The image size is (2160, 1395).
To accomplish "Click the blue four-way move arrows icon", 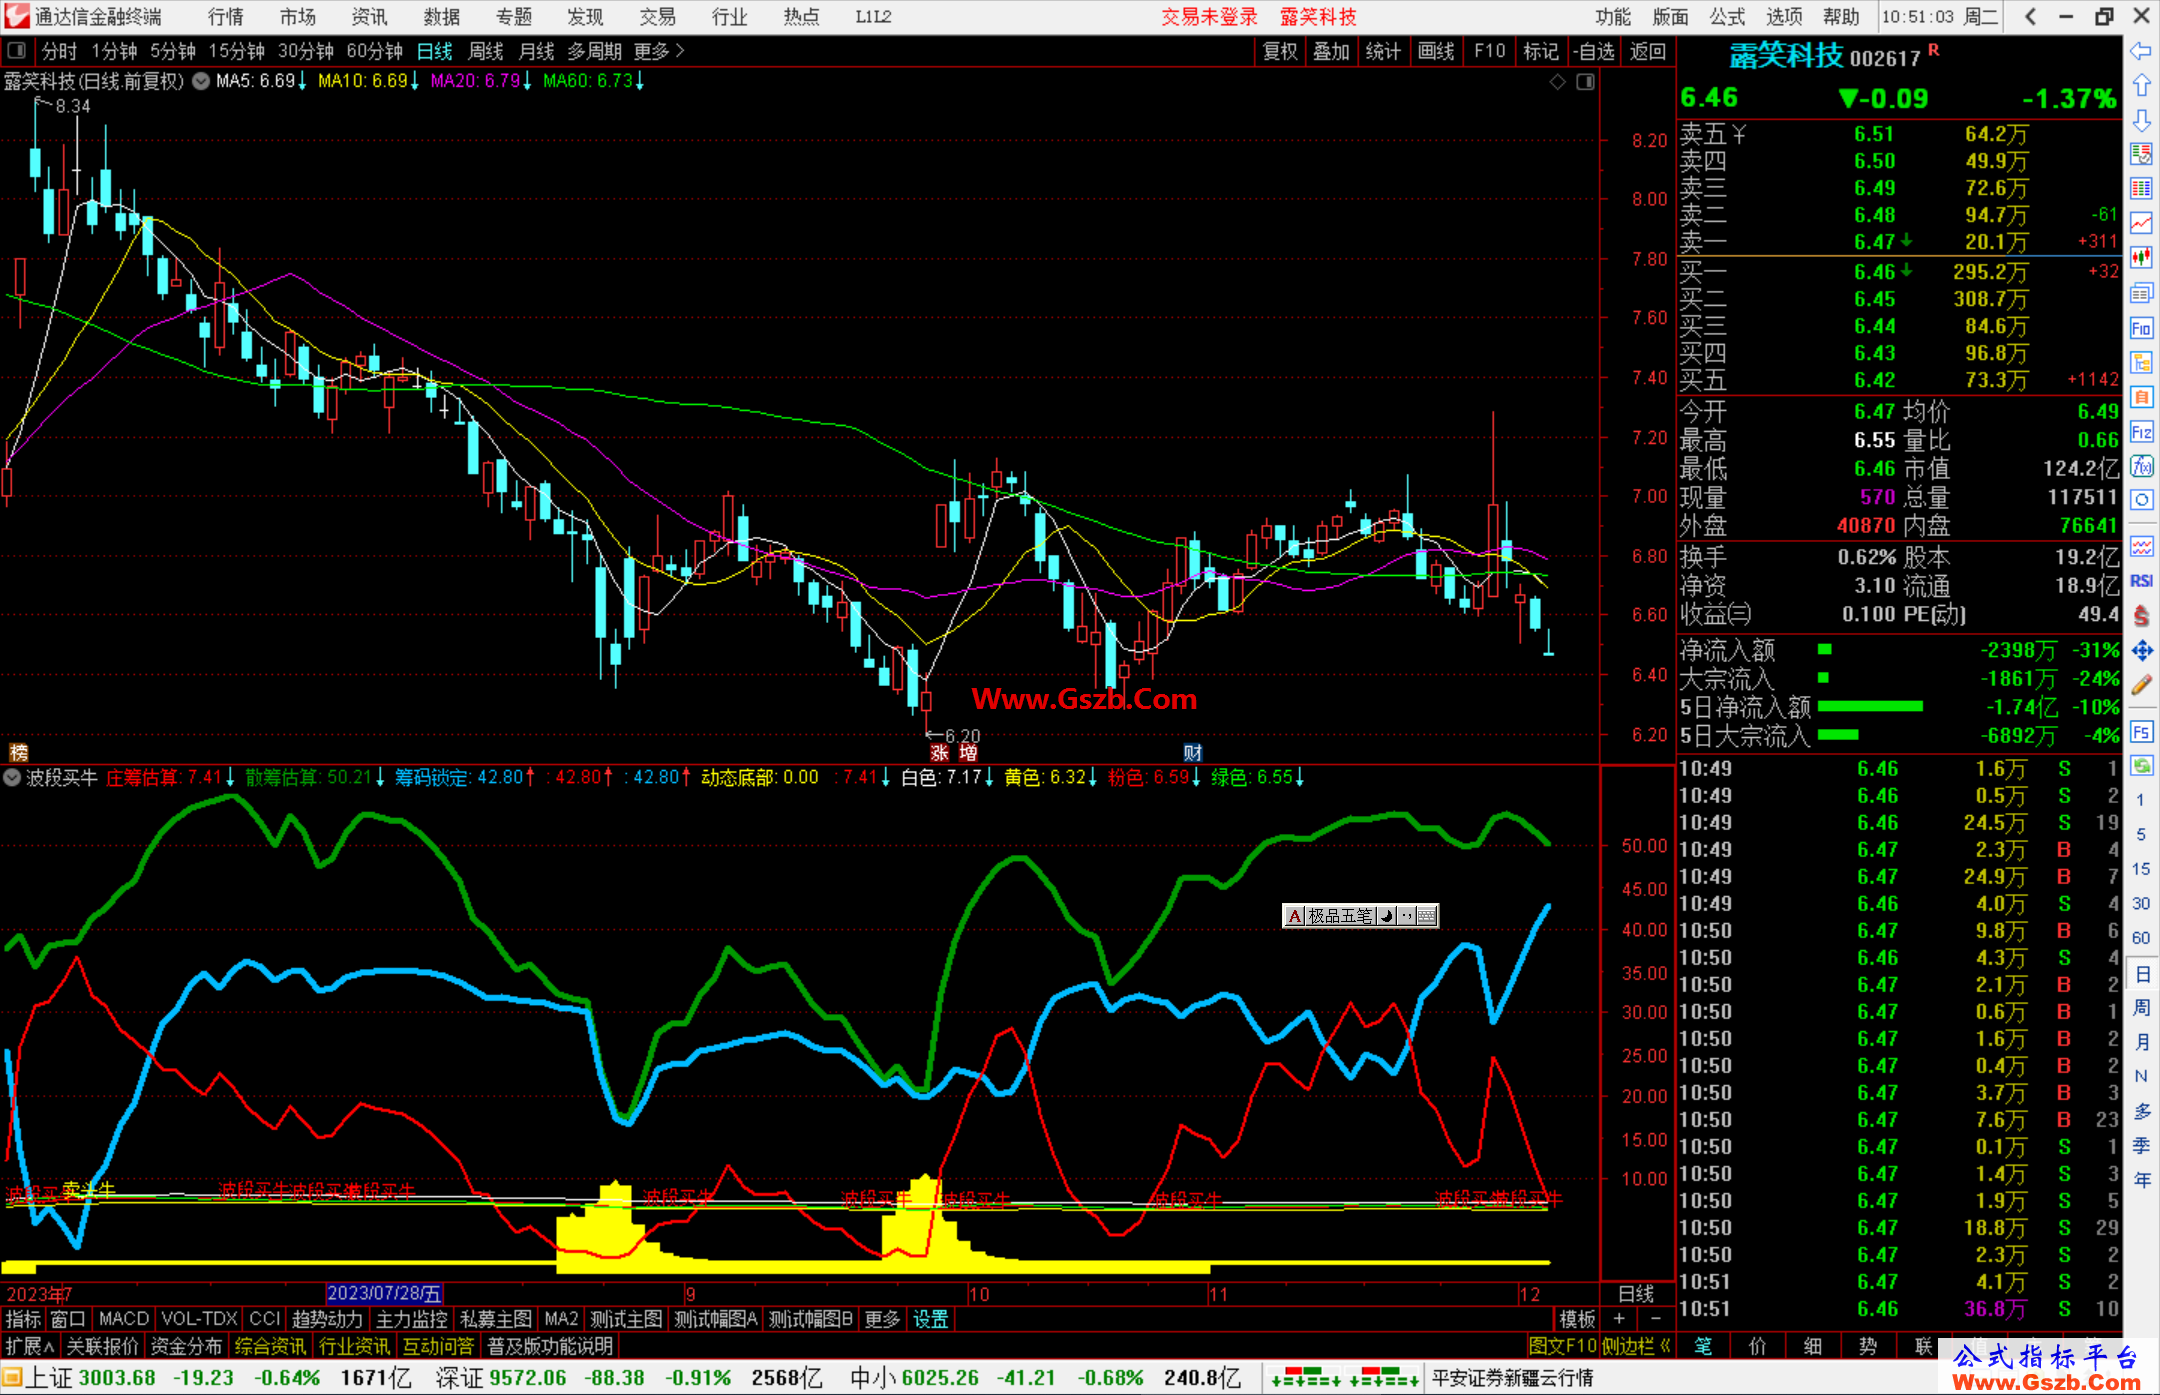I will tap(2141, 651).
